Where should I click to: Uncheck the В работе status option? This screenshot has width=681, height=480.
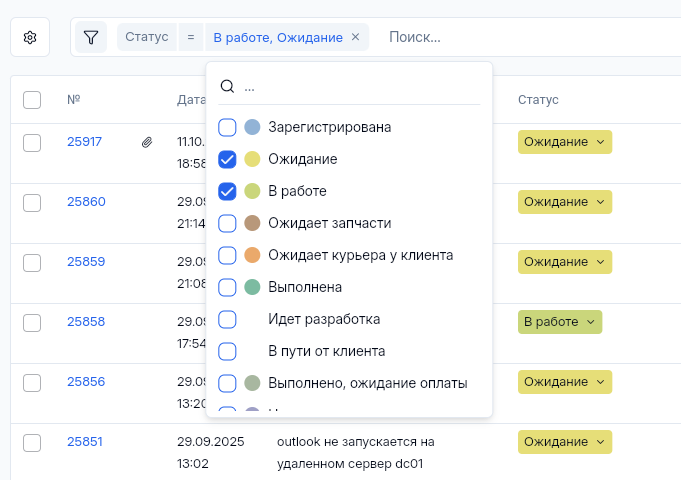(x=227, y=191)
